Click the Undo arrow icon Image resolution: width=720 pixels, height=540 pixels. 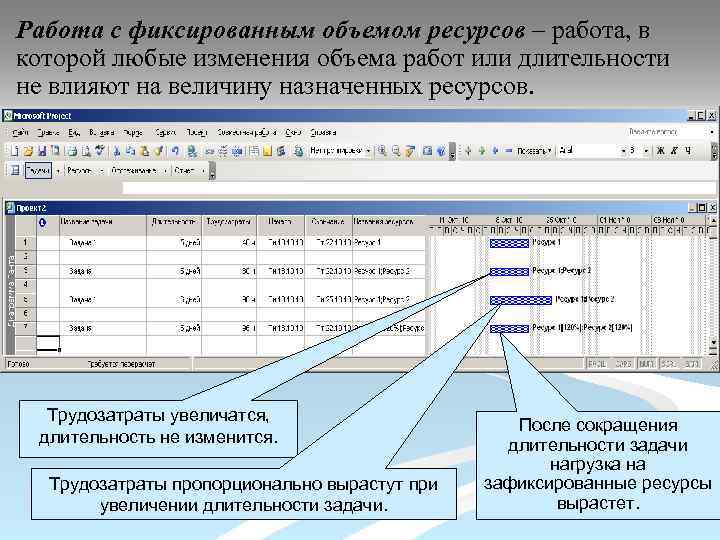[x=175, y=151]
